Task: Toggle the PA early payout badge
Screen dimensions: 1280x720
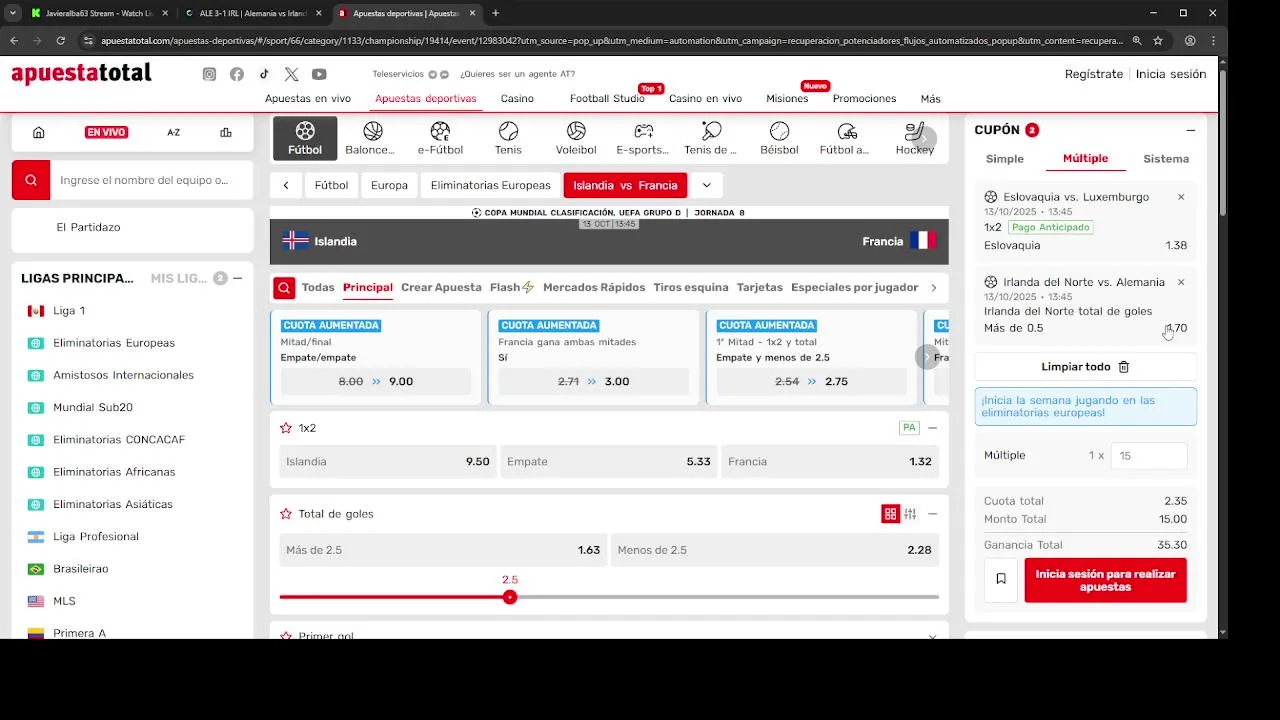Action: (909, 428)
